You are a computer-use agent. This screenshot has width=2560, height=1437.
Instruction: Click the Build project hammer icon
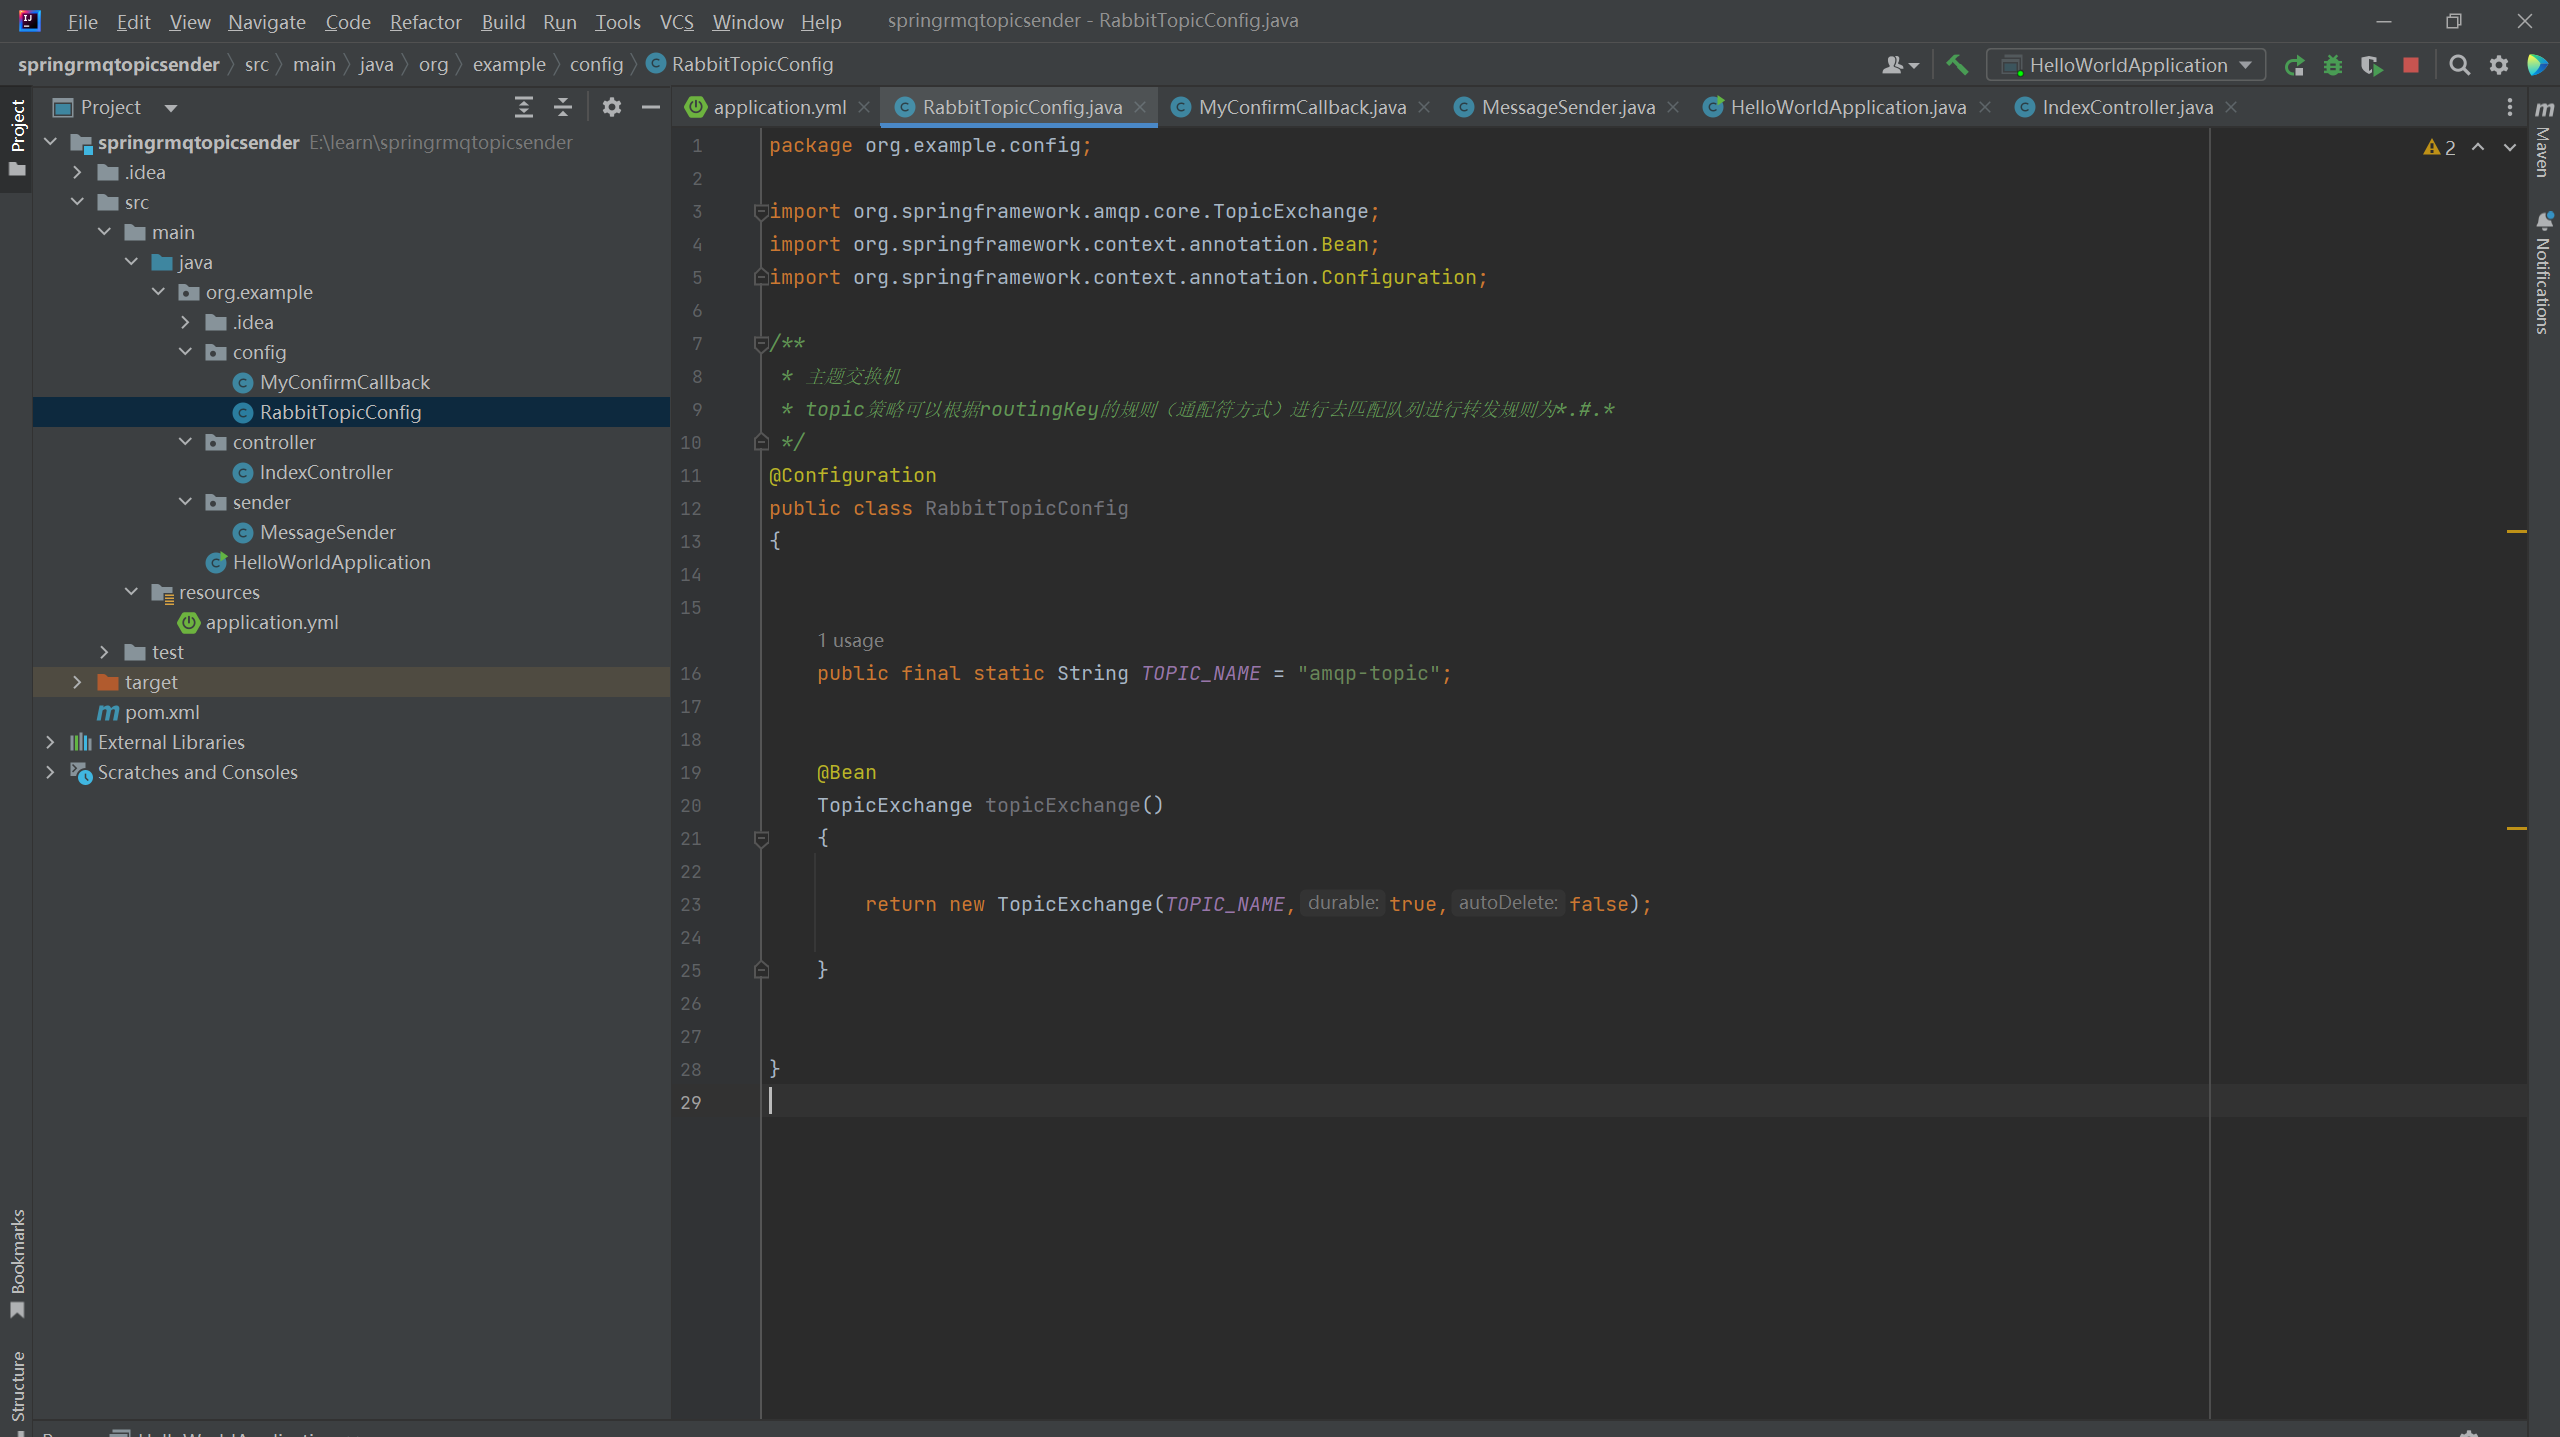coord(1957,65)
